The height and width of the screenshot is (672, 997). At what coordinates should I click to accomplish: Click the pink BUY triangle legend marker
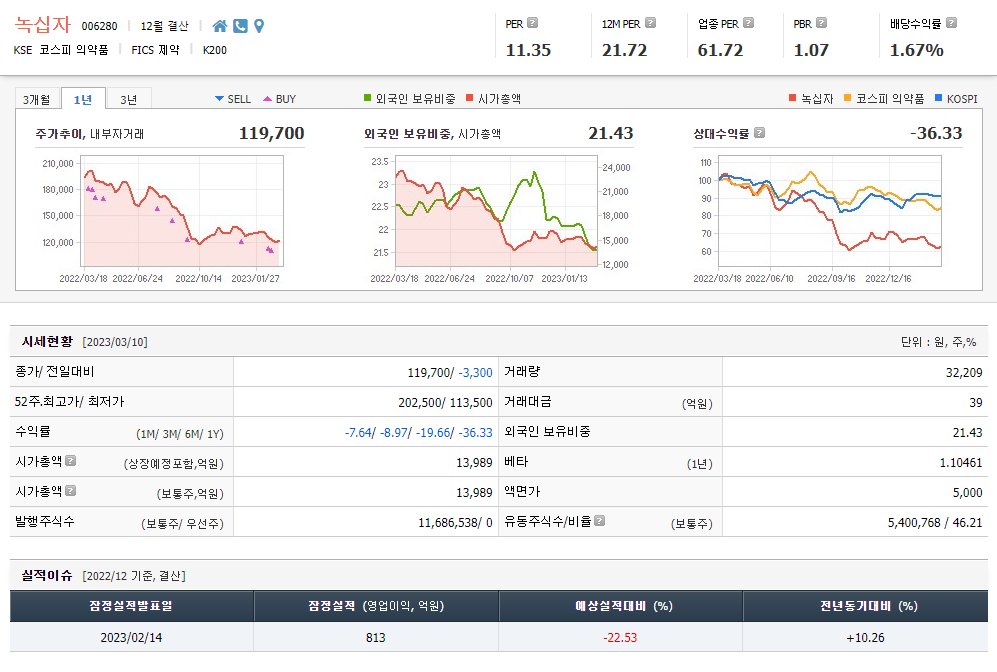coord(267,99)
